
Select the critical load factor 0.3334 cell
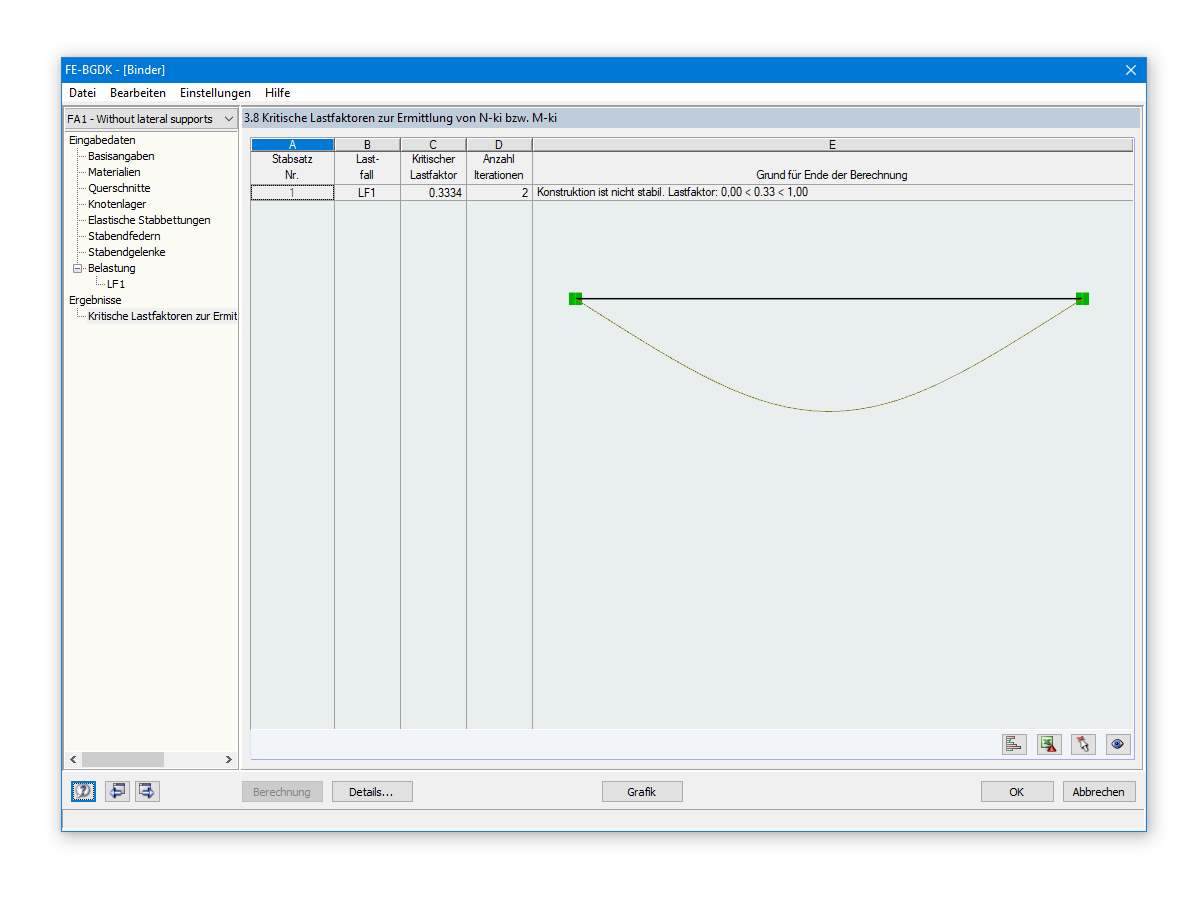433,193
